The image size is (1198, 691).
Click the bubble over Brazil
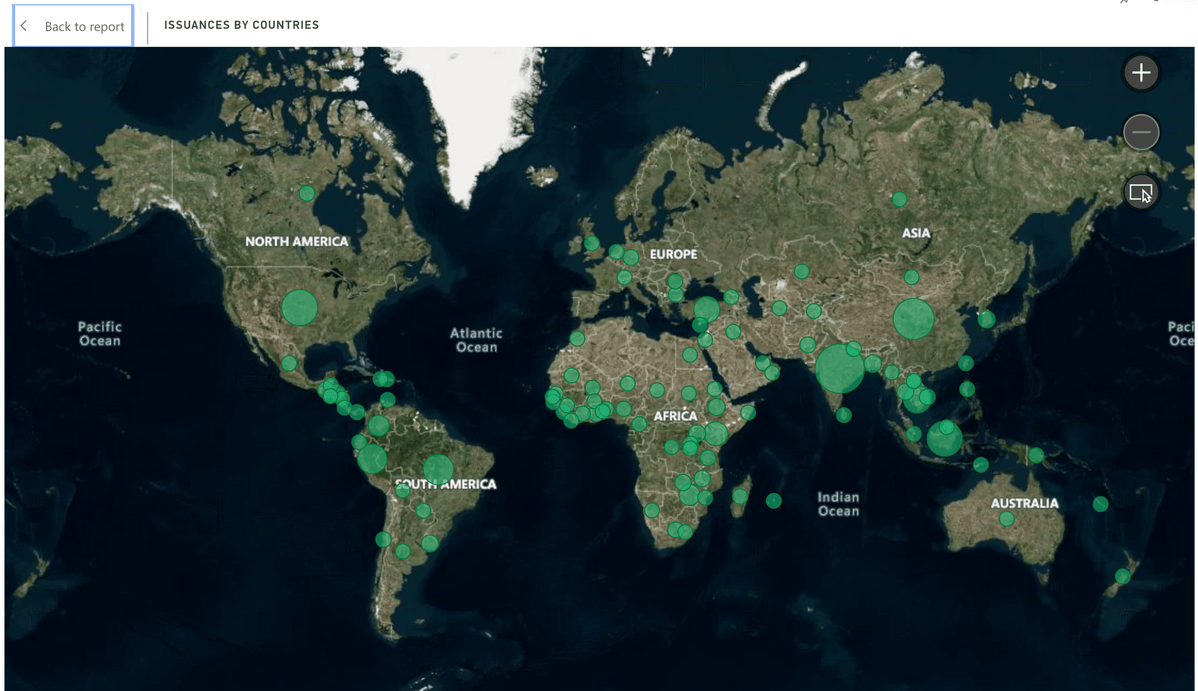click(x=438, y=469)
